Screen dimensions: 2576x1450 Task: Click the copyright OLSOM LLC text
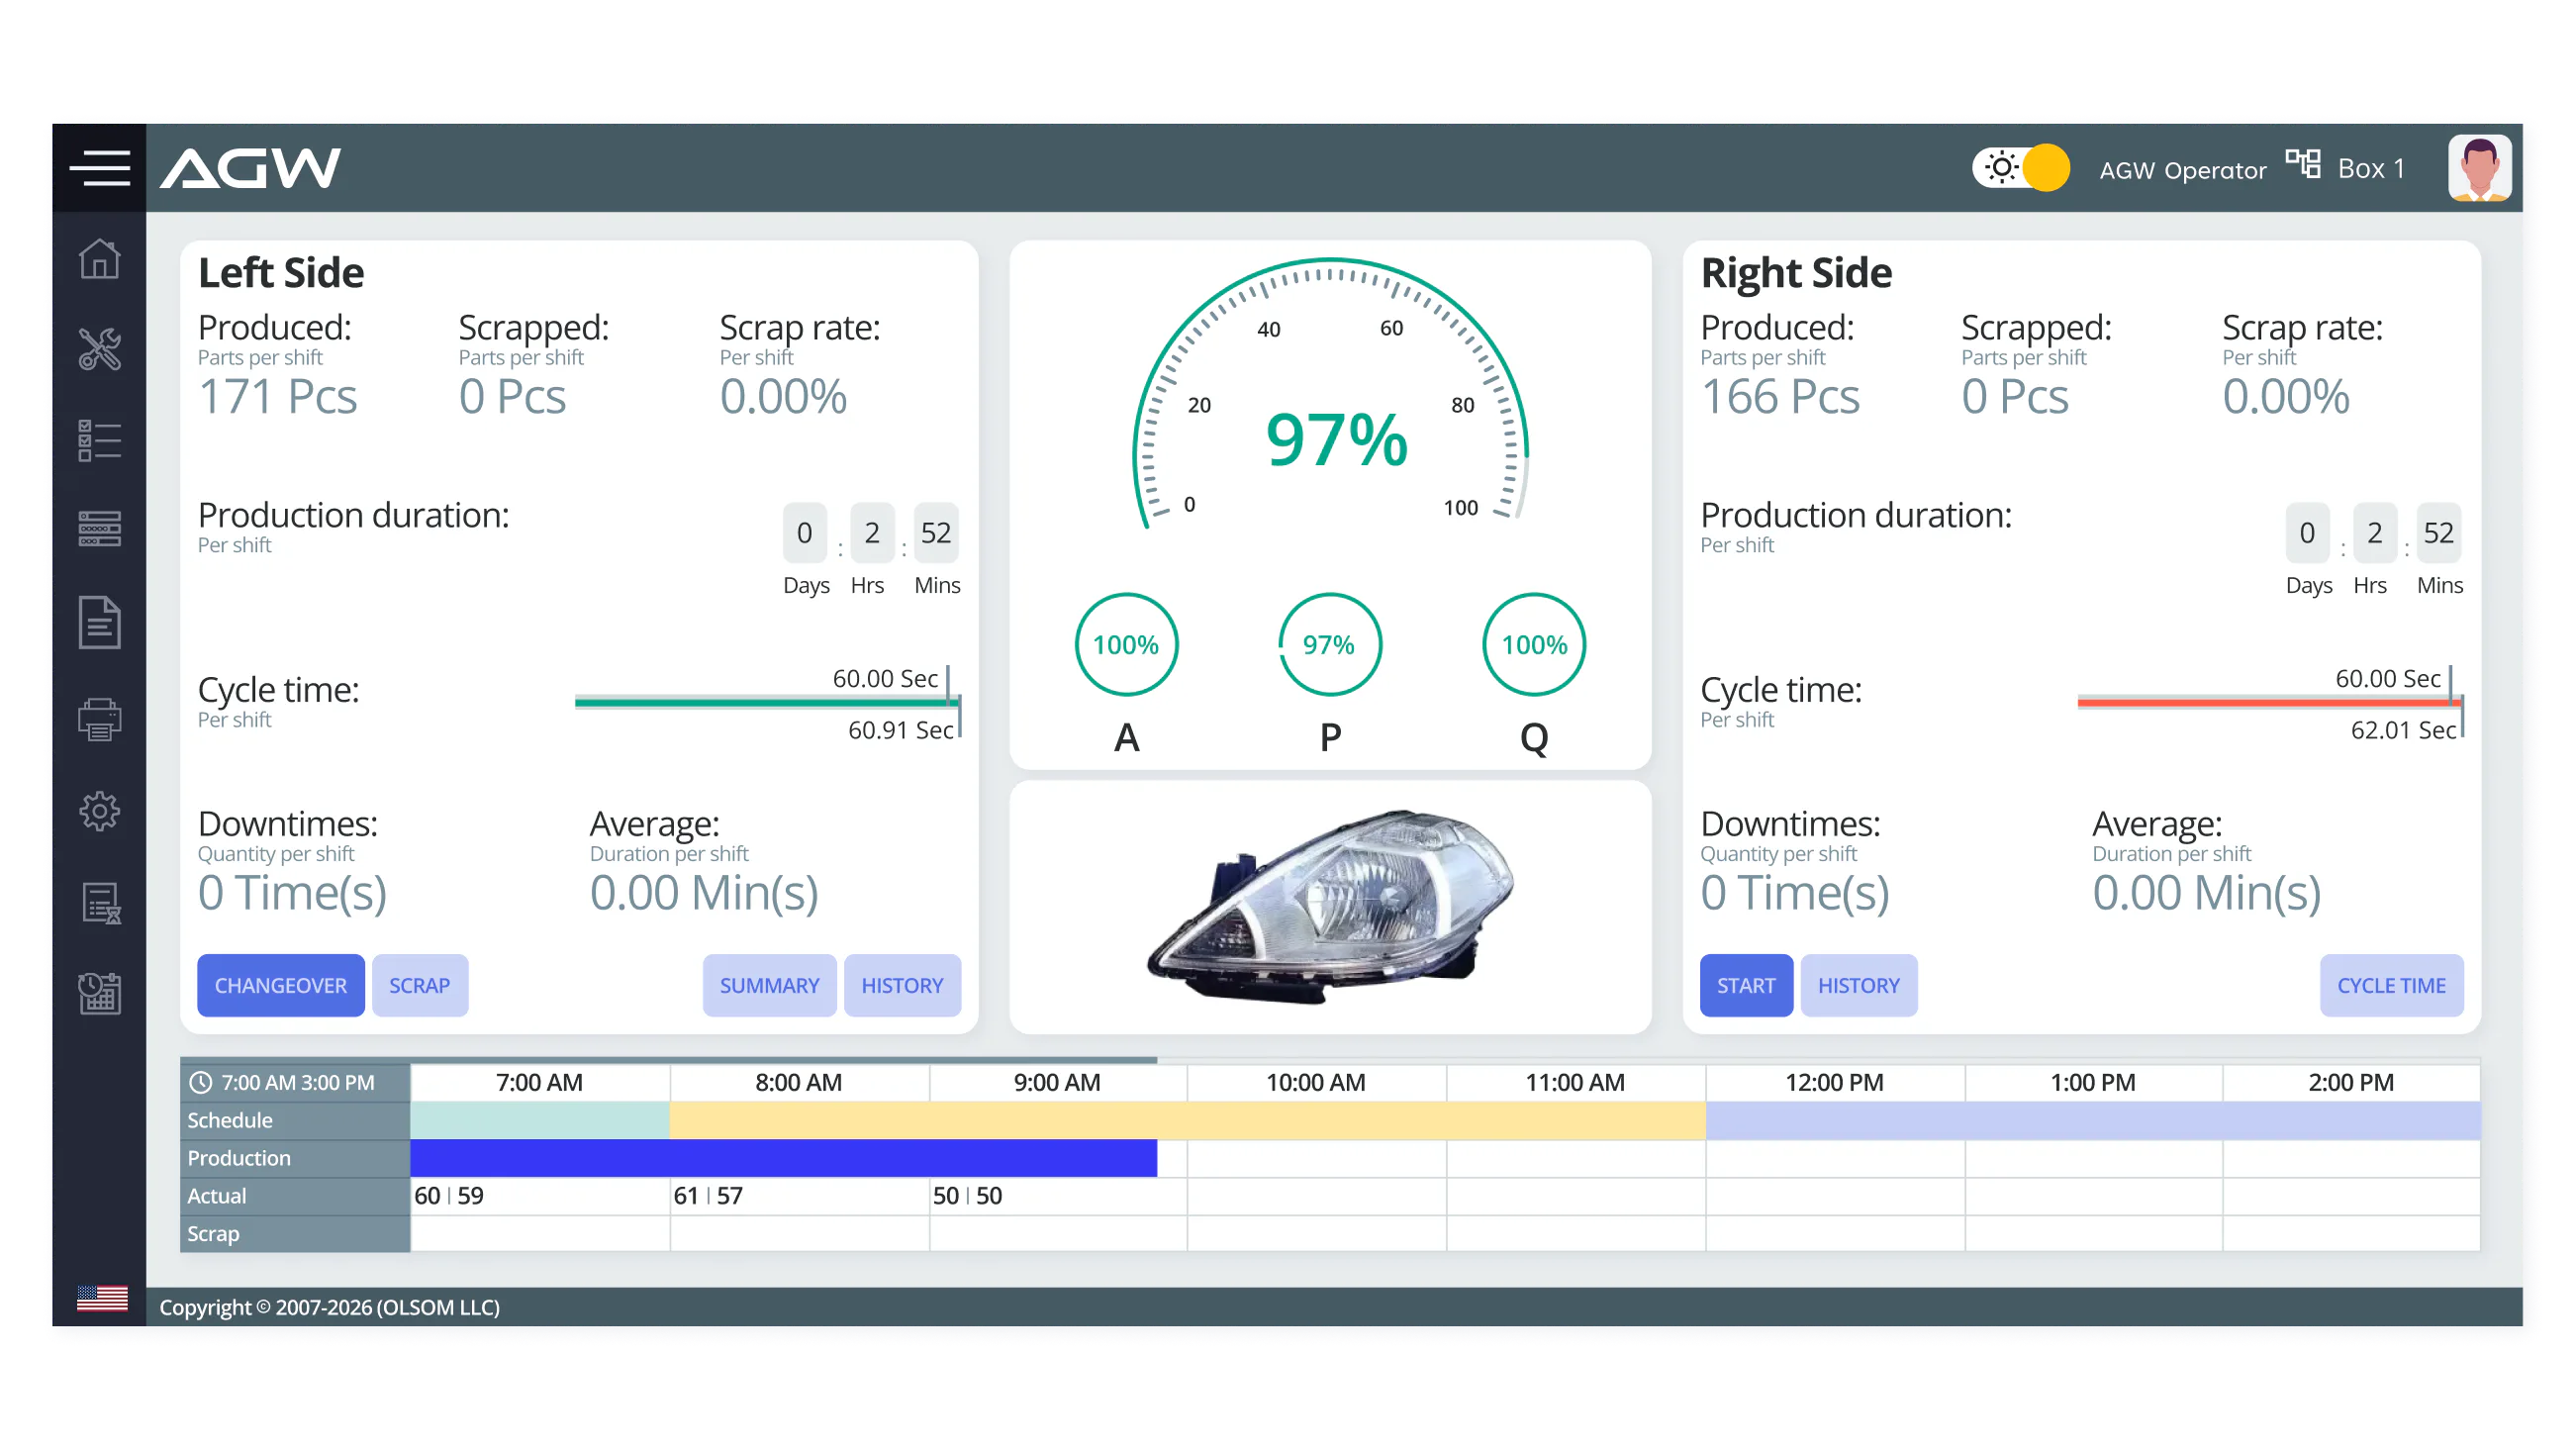329,1307
